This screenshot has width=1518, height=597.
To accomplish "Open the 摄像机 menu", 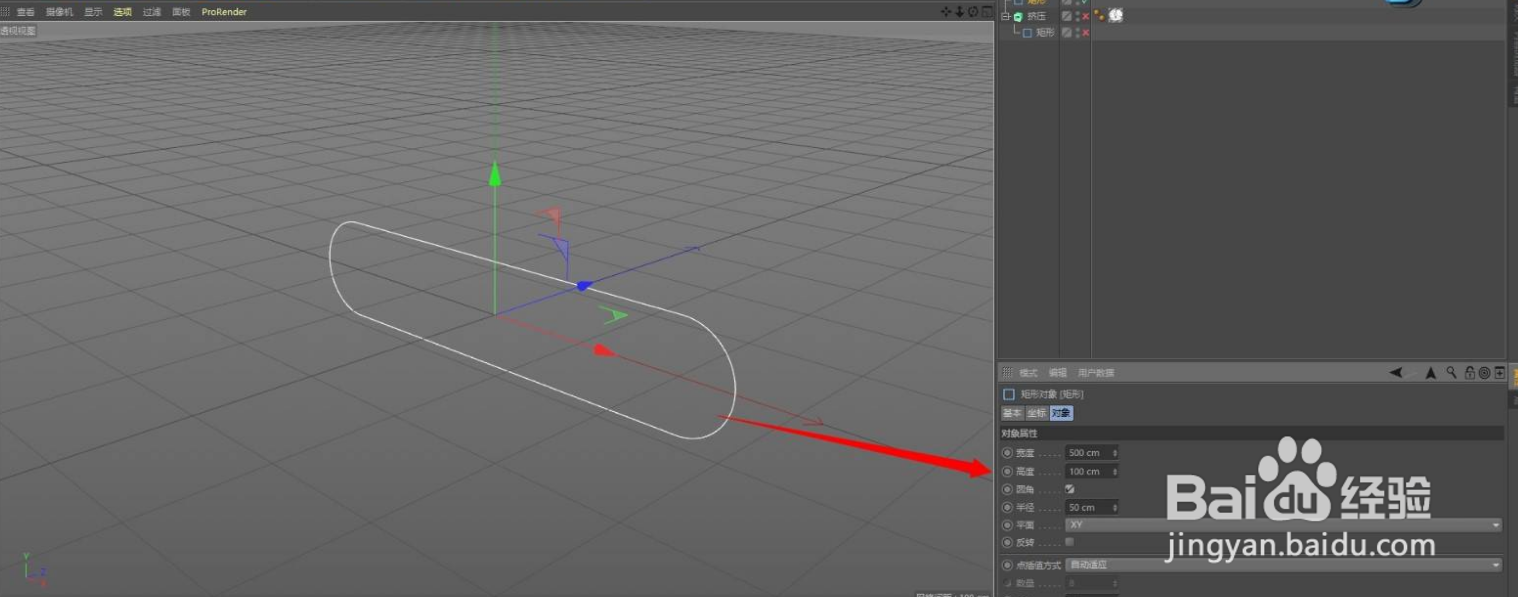I will 59,12.
